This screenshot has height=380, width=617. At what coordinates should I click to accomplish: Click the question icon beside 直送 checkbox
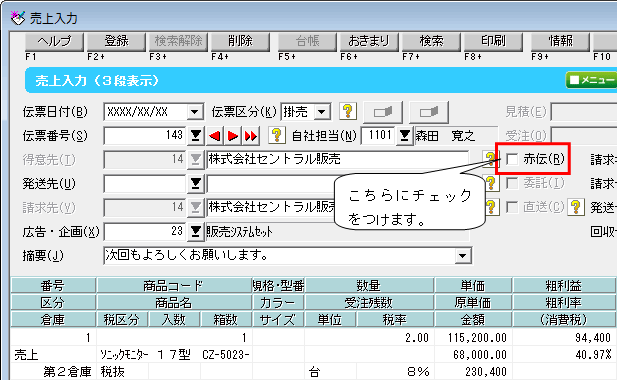point(576,207)
